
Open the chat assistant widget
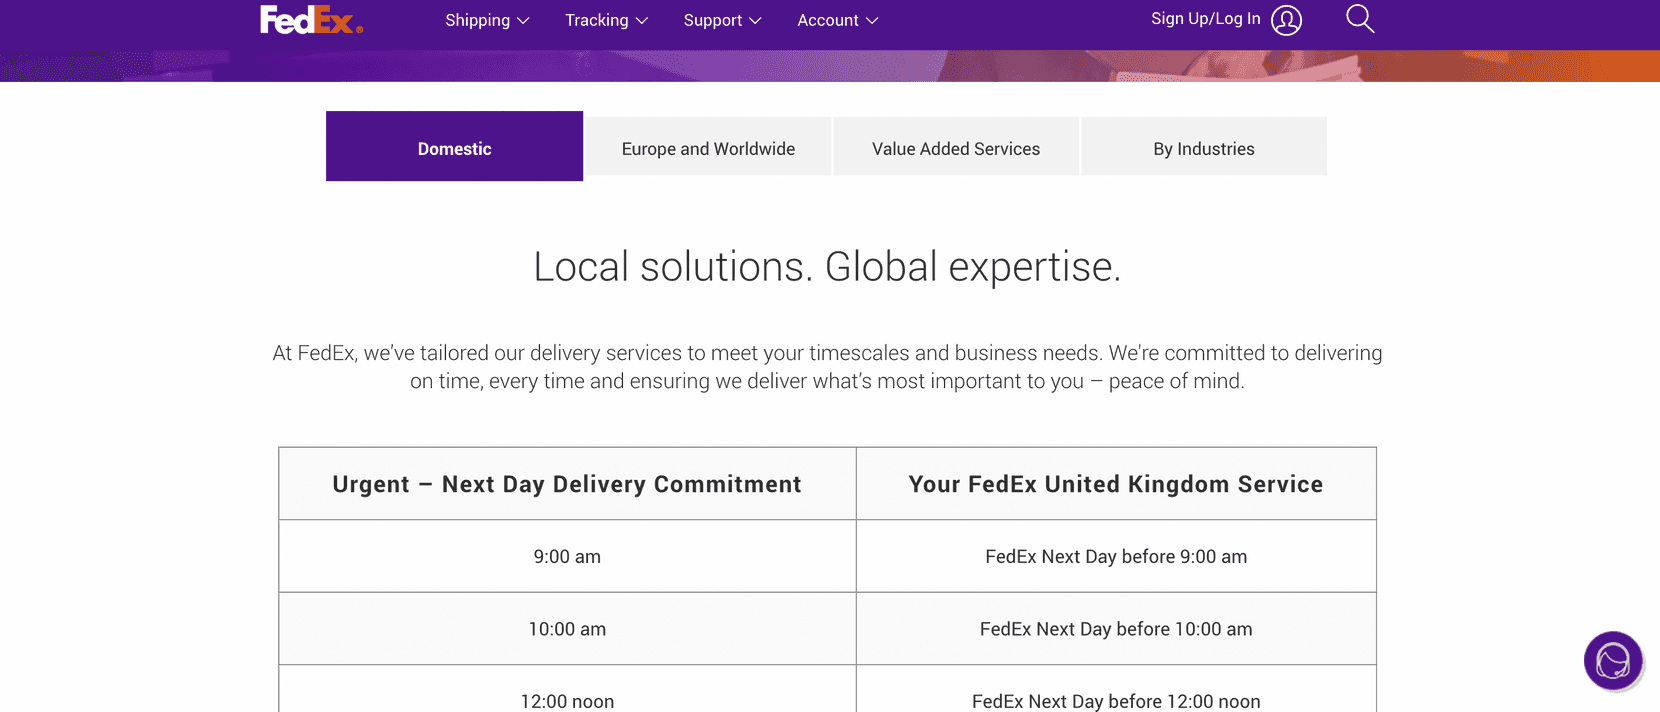tap(1613, 661)
